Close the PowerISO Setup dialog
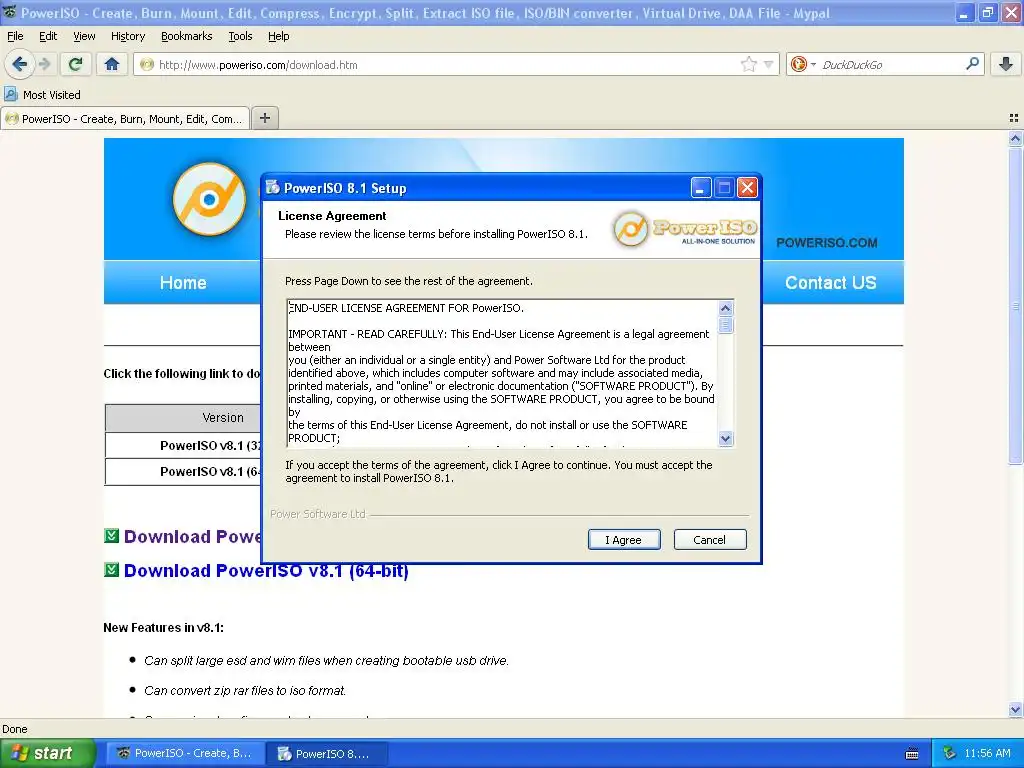 click(x=747, y=188)
